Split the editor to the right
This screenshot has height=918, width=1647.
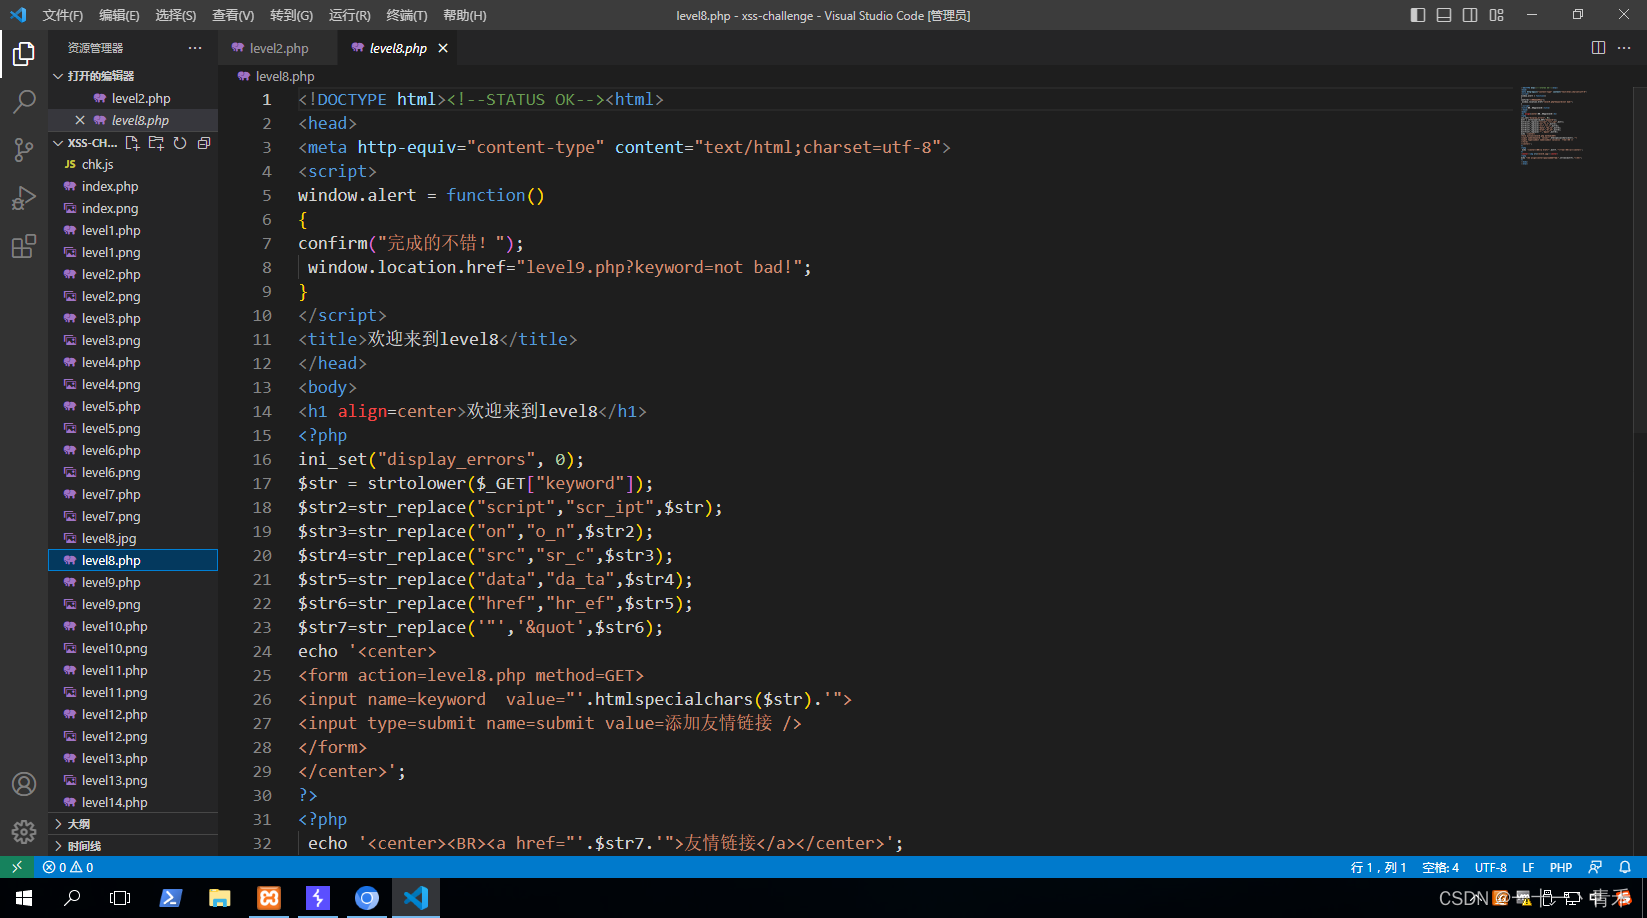click(1598, 48)
